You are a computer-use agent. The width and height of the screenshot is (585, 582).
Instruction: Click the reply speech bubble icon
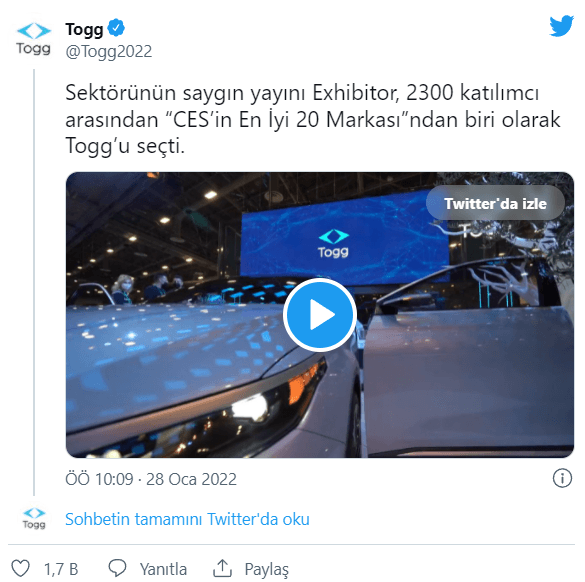tap(118, 568)
